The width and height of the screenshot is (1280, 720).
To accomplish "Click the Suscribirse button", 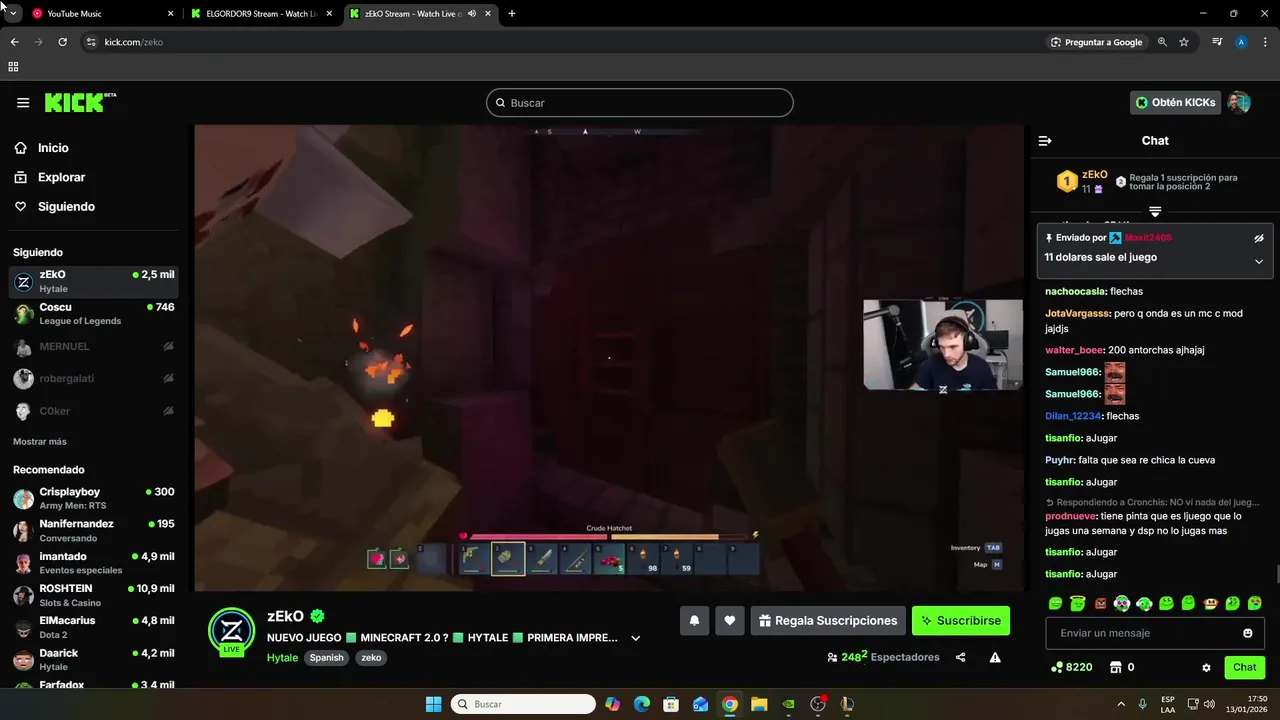I will click(x=961, y=621).
